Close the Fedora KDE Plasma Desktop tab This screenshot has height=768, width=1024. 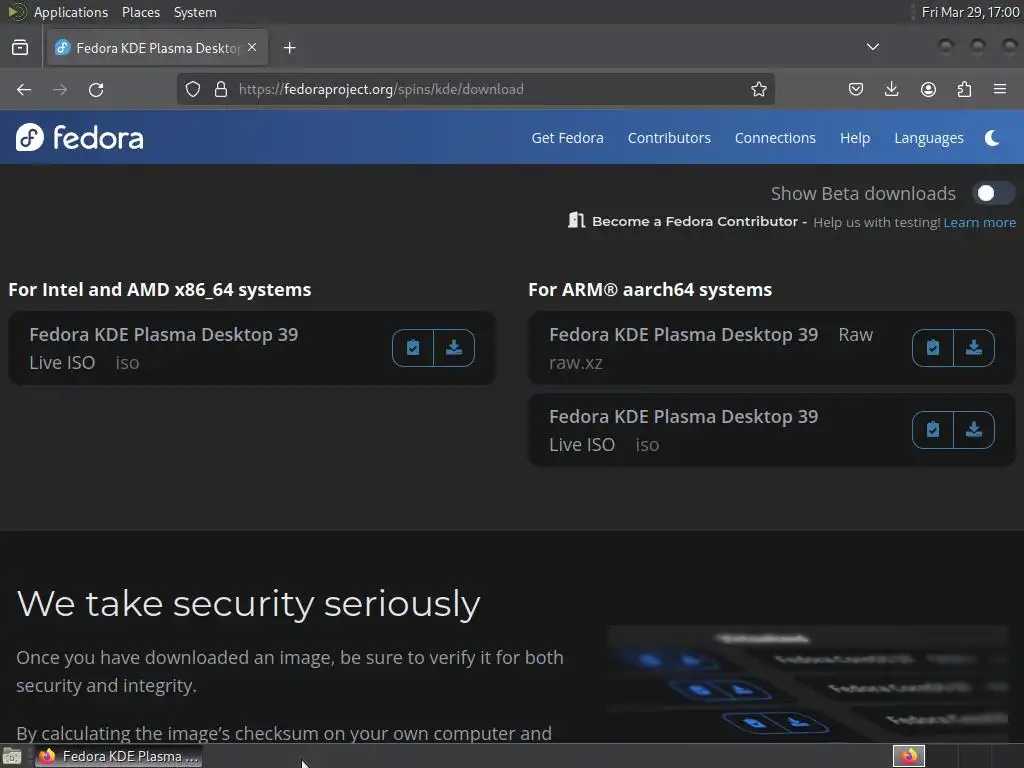tap(252, 47)
